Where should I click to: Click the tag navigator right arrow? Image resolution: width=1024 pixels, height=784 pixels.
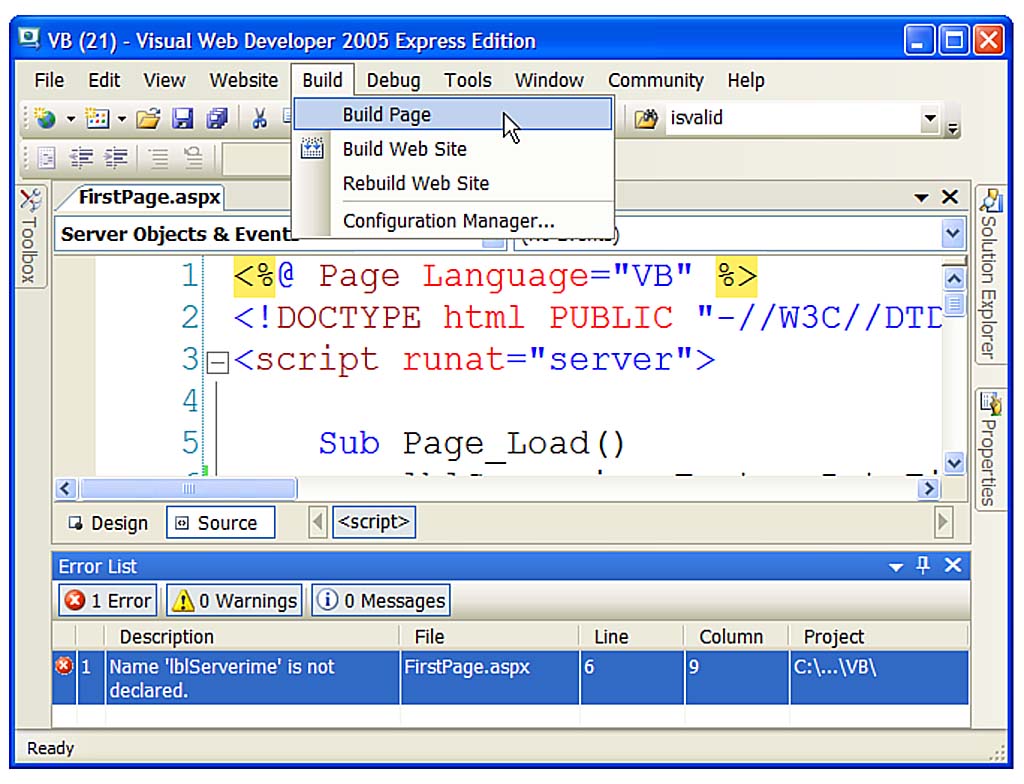click(x=943, y=522)
